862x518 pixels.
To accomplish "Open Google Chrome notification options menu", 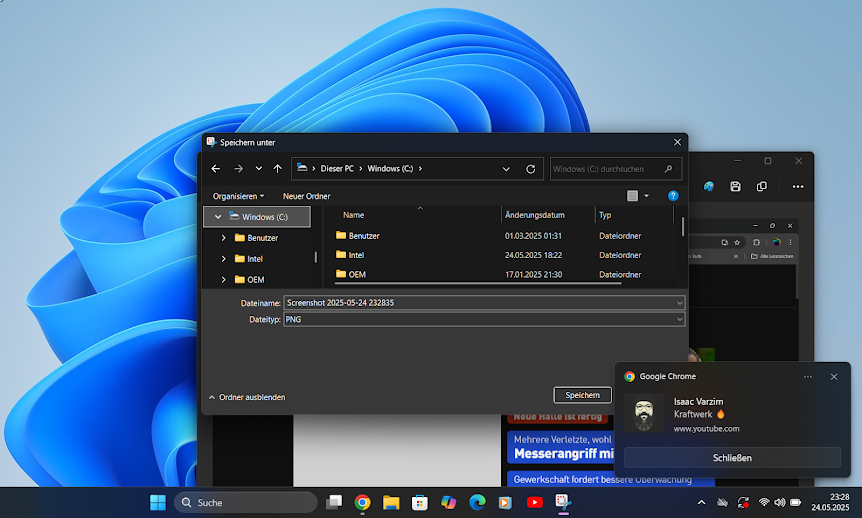I will 808,377.
